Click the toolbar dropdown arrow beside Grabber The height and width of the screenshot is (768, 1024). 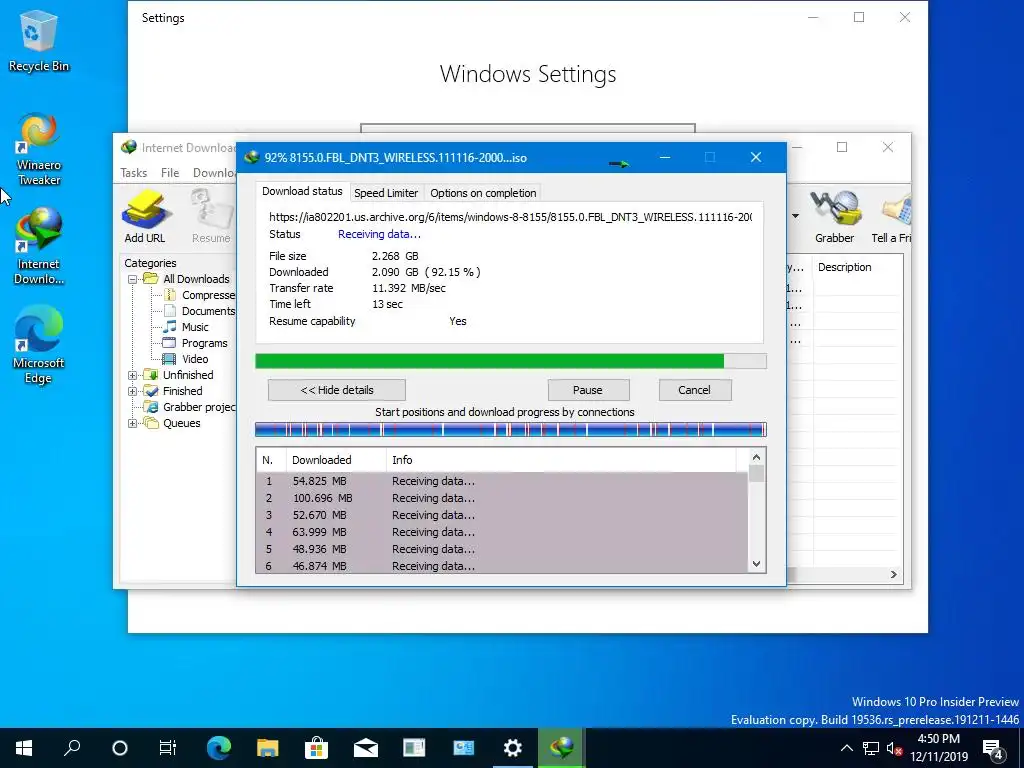(x=795, y=216)
